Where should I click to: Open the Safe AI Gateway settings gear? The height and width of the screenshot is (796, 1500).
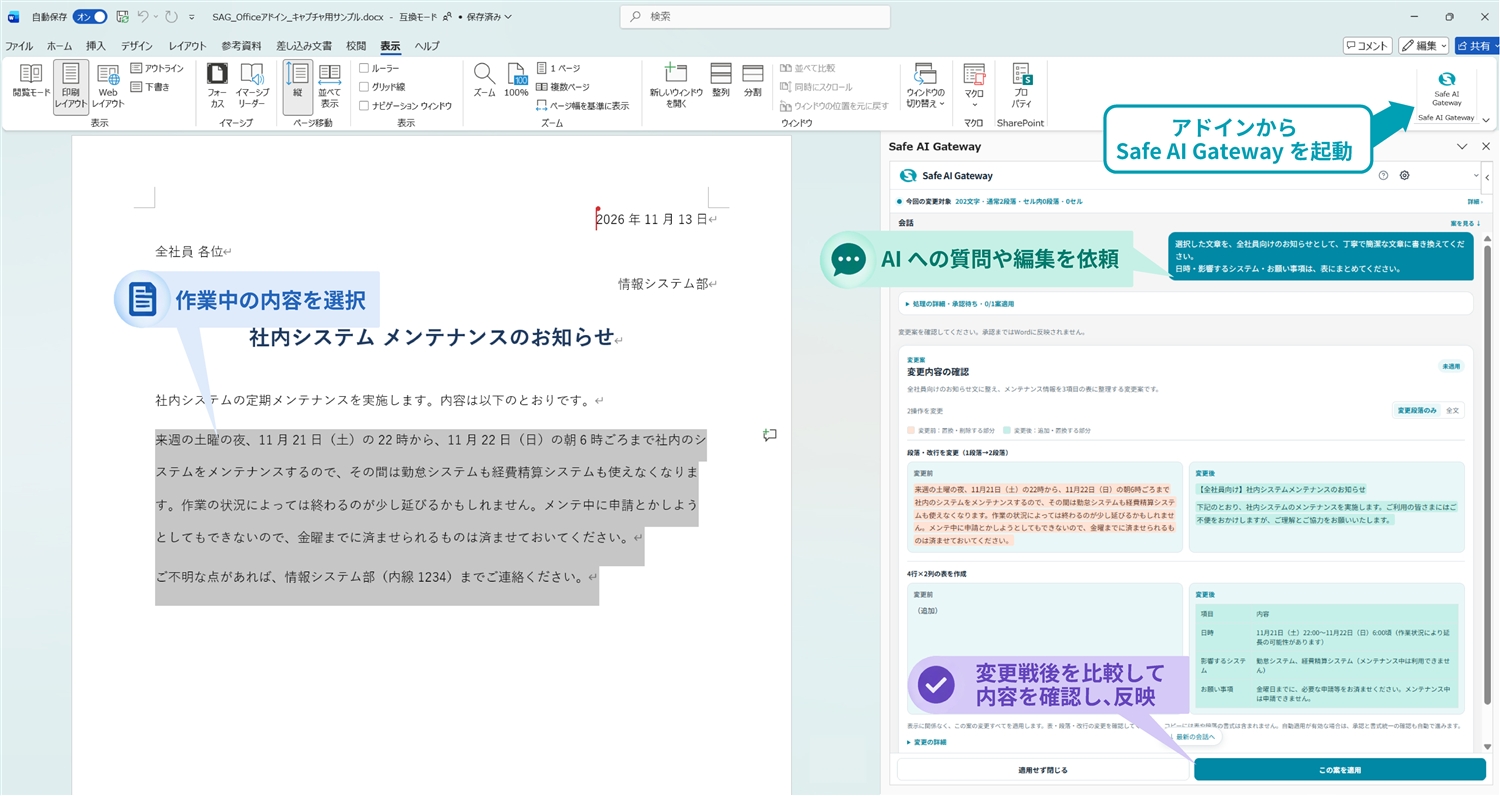coord(1405,175)
